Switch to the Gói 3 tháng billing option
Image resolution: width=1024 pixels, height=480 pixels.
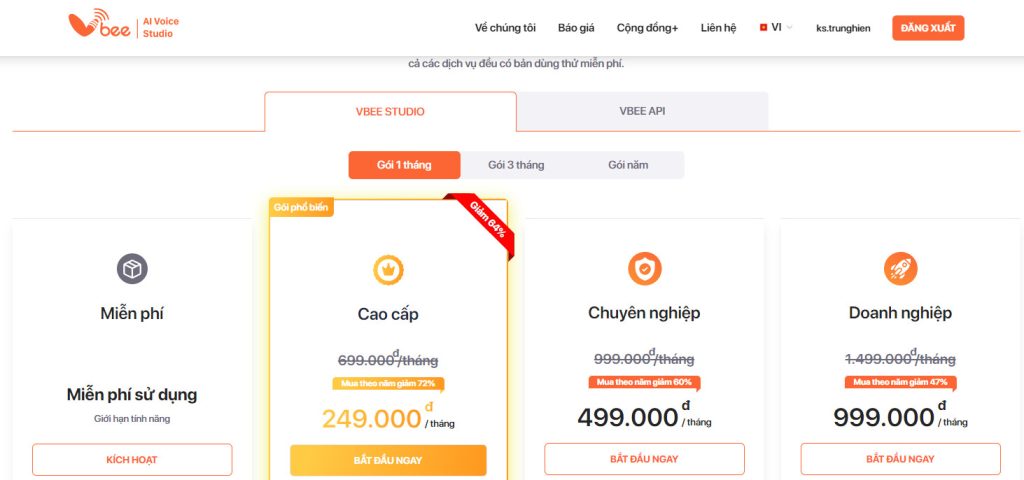tap(516, 165)
